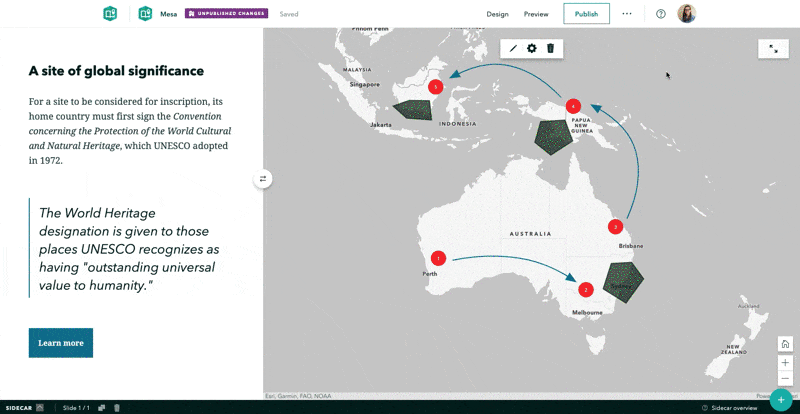Open the Design panel
Screen dimensions: 800x414
pos(497,14)
